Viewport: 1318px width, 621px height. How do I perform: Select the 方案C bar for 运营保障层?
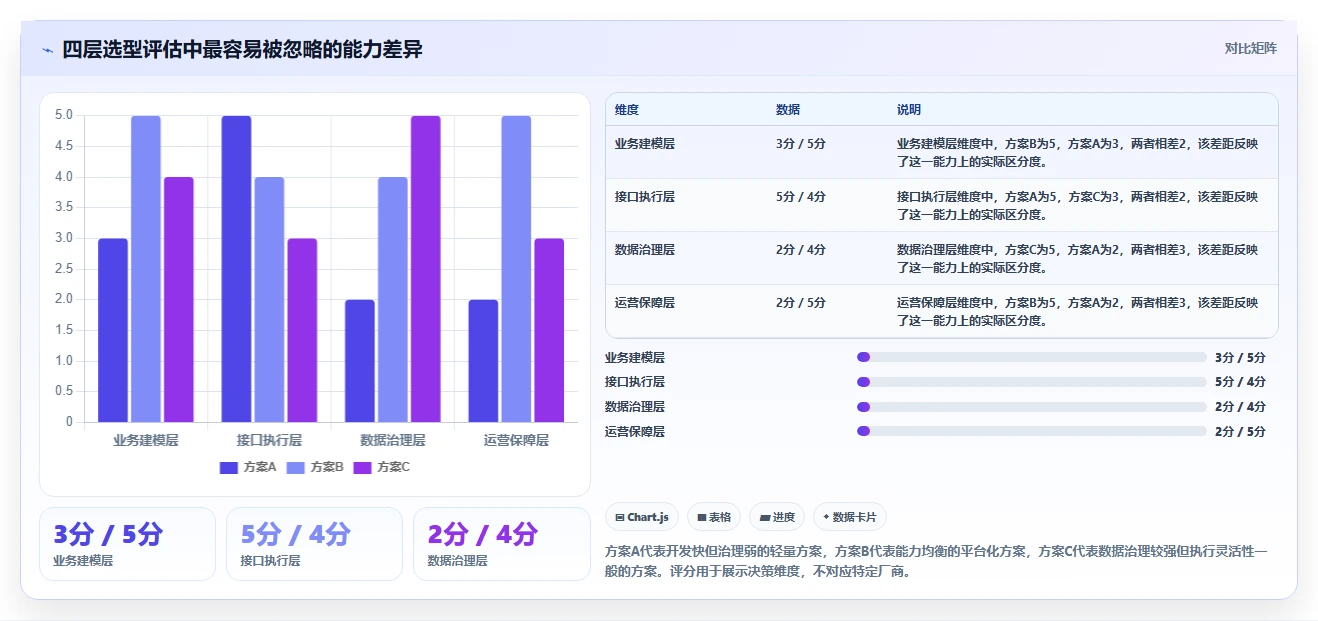click(549, 330)
